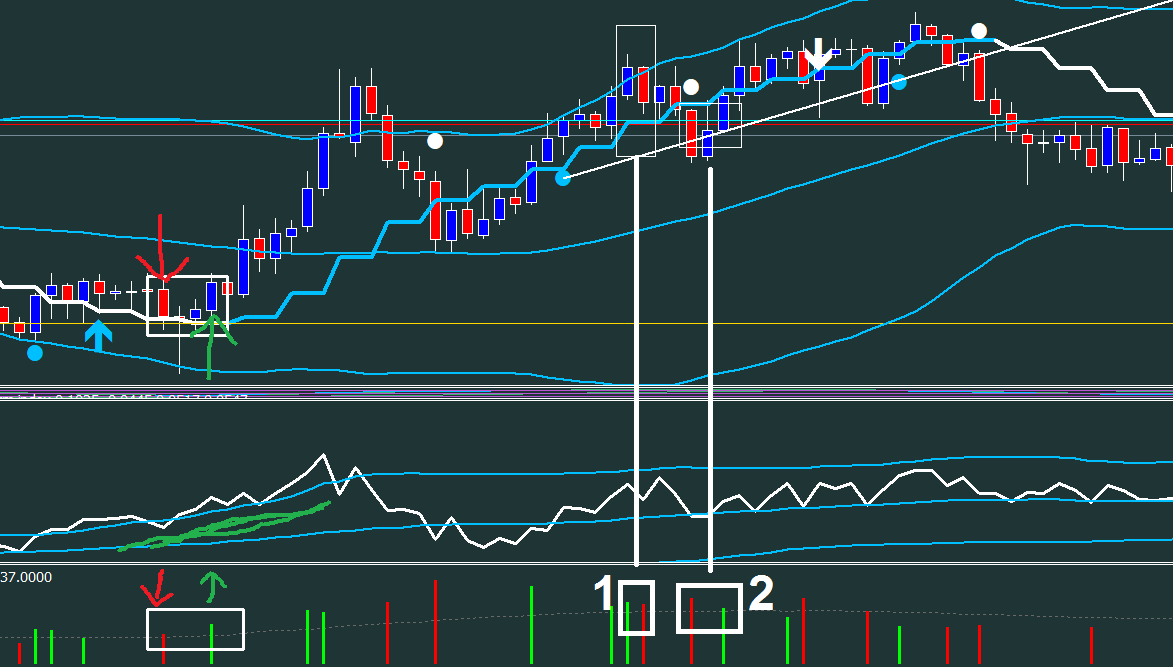Click the 37.0000 indicator level label
Image resolution: width=1173 pixels, height=667 pixels.
pyautogui.click(x=26, y=577)
